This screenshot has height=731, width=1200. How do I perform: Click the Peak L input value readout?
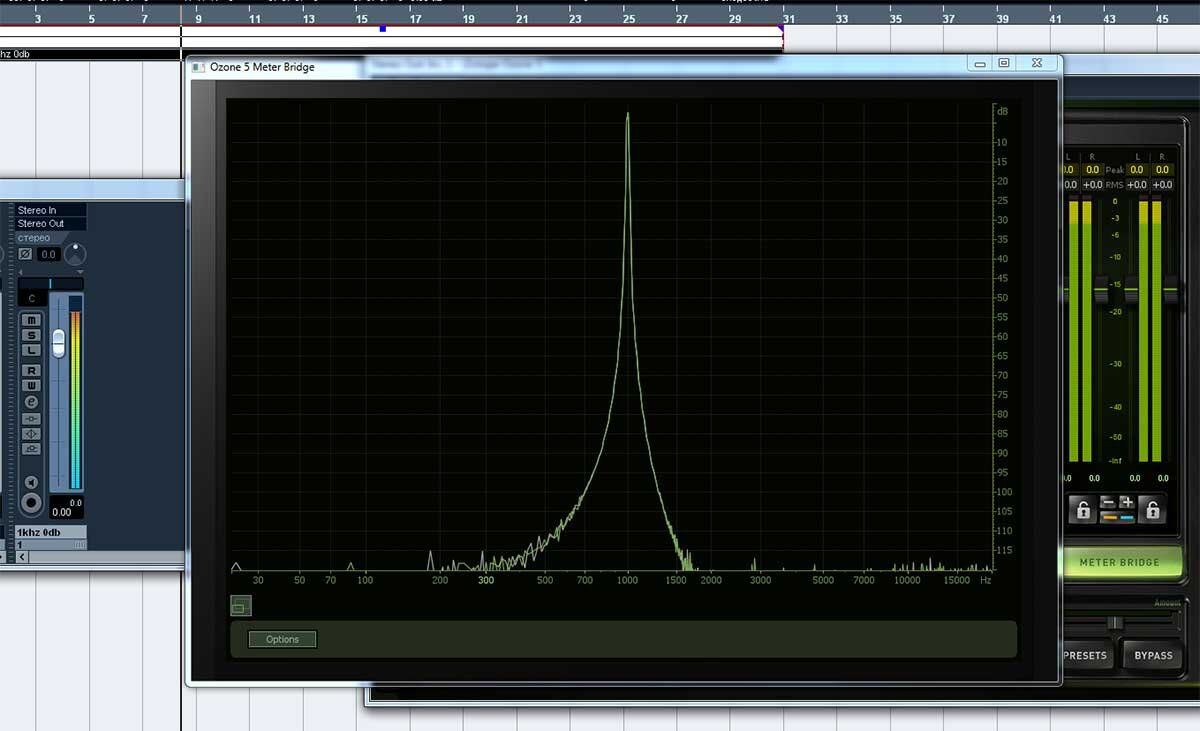(x=1068, y=170)
